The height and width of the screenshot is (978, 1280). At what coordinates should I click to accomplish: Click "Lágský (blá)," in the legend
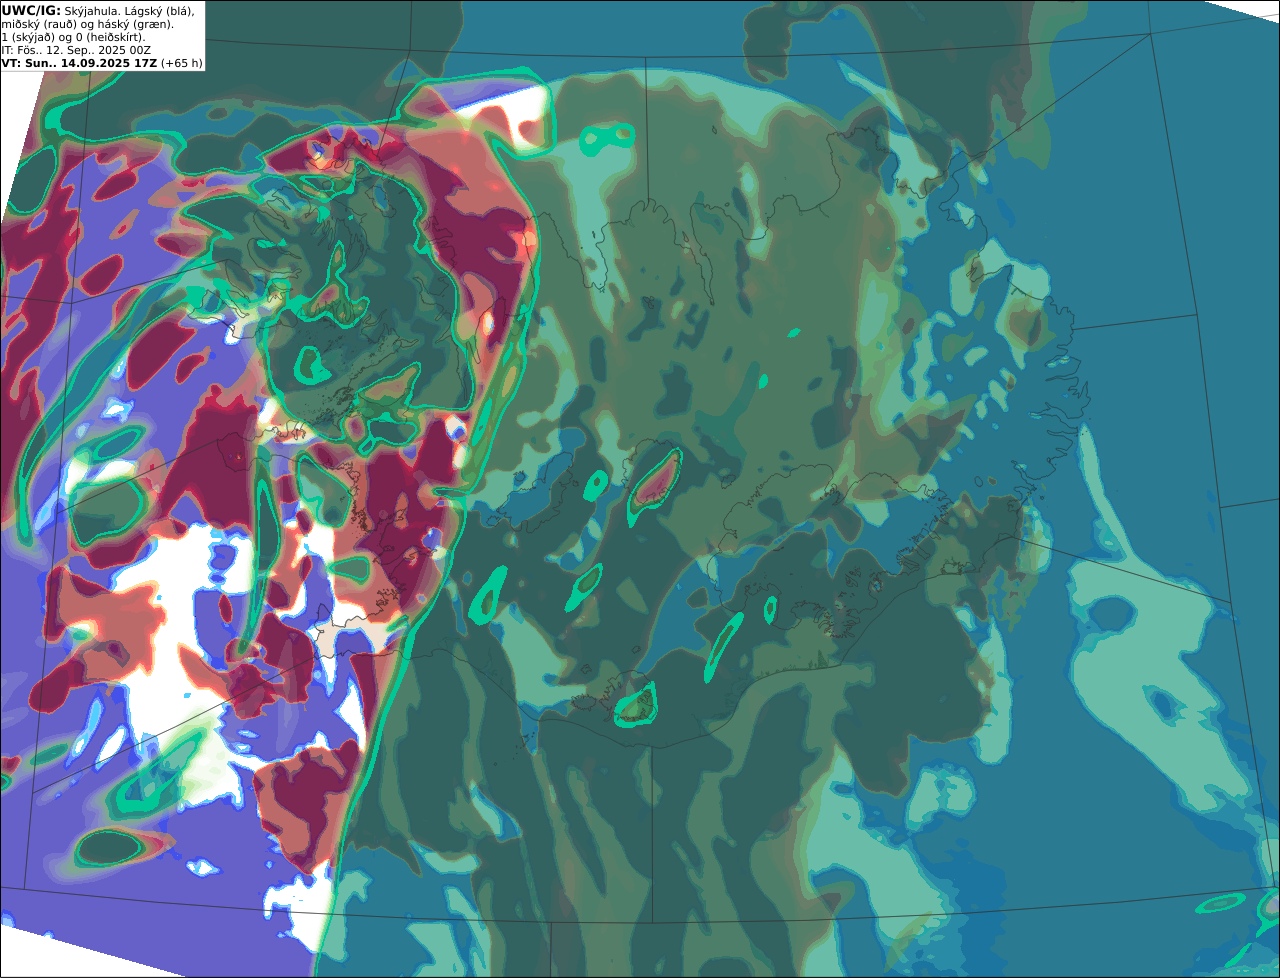157,10
